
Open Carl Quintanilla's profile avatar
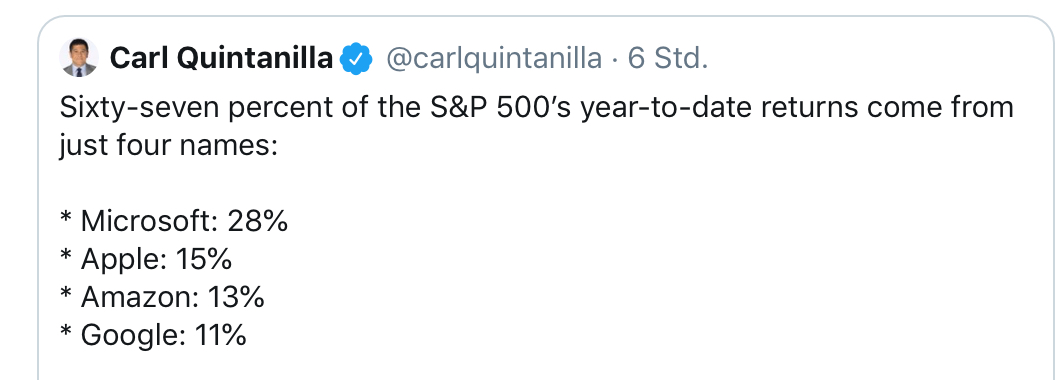(x=79, y=58)
